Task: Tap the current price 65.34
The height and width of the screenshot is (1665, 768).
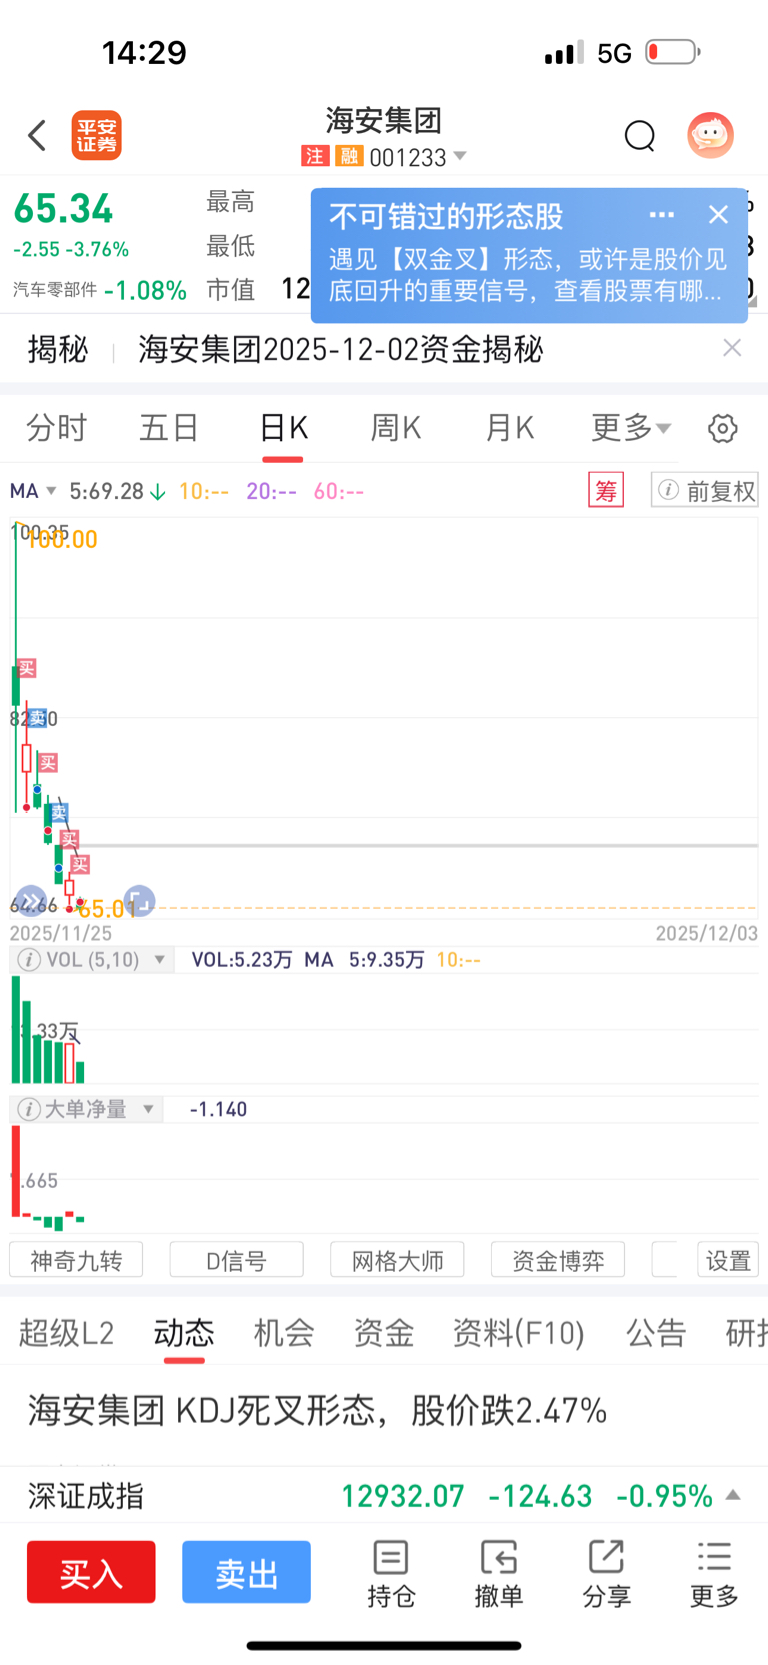Action: click(63, 209)
